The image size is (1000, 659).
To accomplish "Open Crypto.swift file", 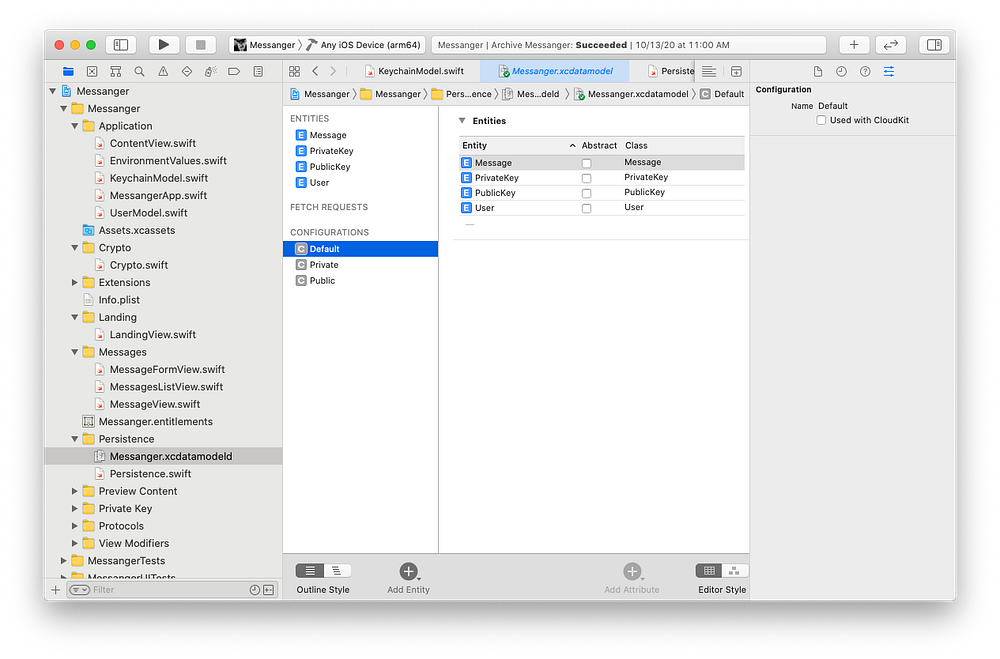I will click(138, 265).
